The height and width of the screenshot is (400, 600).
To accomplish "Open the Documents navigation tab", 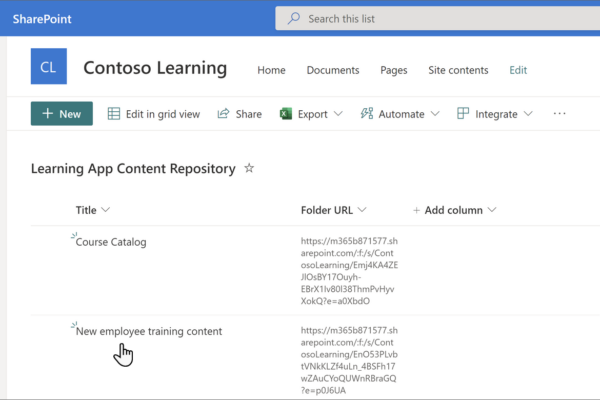I will [333, 70].
